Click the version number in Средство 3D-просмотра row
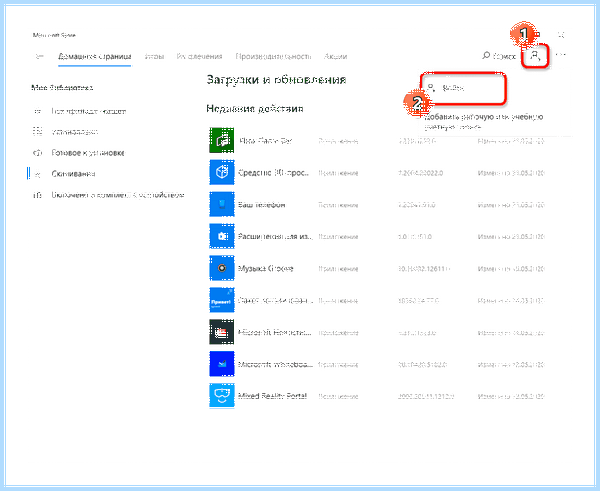This screenshot has width=600, height=491. 421,173
